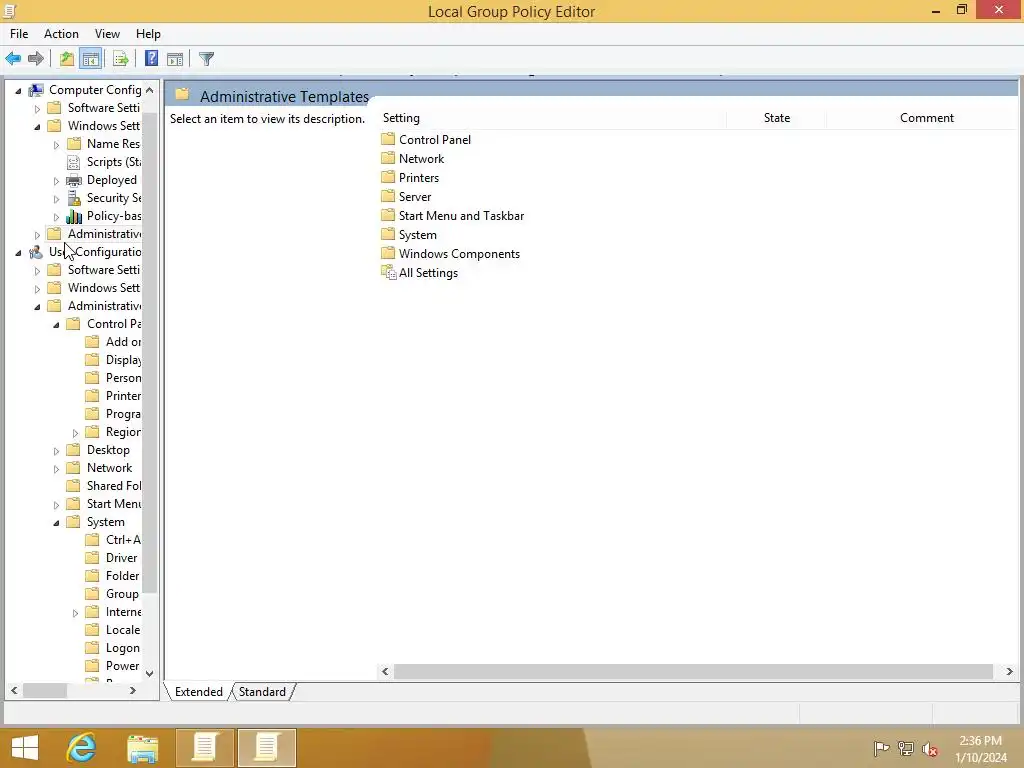
Task: Switch to the Extended tab
Action: pos(199,692)
